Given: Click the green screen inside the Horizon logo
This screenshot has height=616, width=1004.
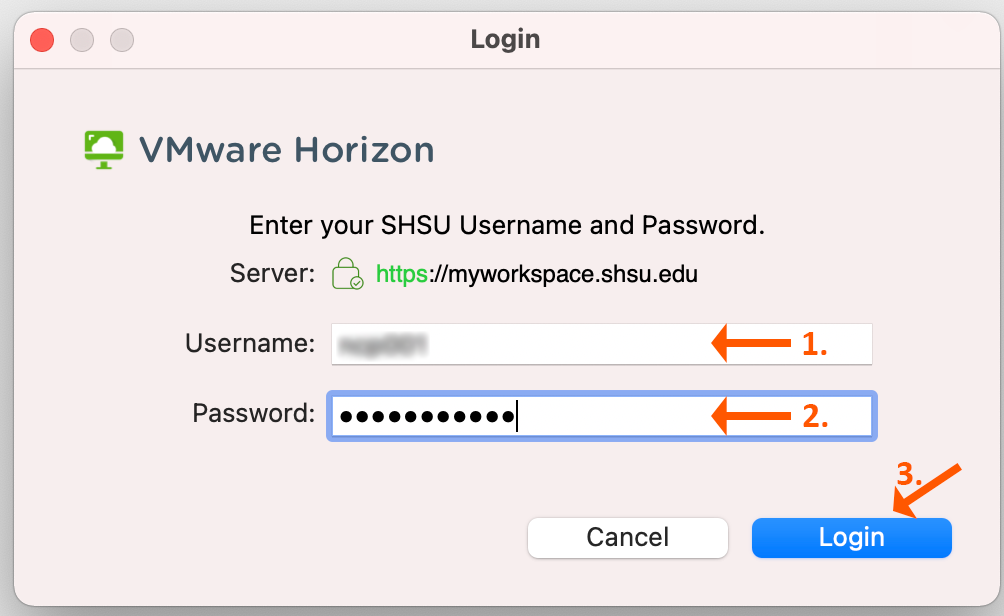Looking at the screenshot, I should [x=103, y=144].
